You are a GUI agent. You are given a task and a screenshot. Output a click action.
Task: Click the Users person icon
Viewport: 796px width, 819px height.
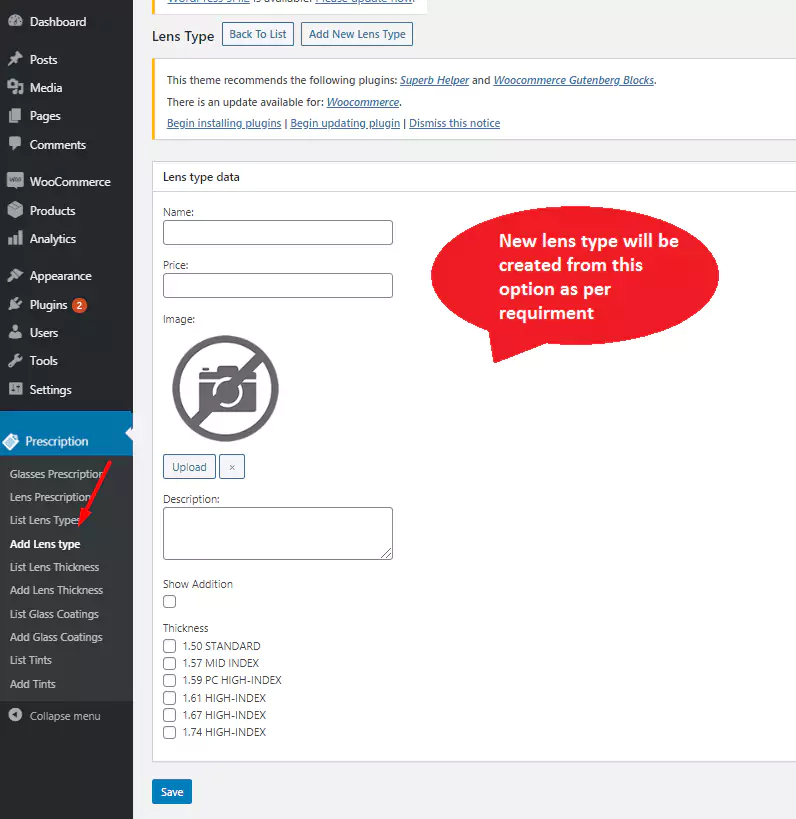(16, 332)
